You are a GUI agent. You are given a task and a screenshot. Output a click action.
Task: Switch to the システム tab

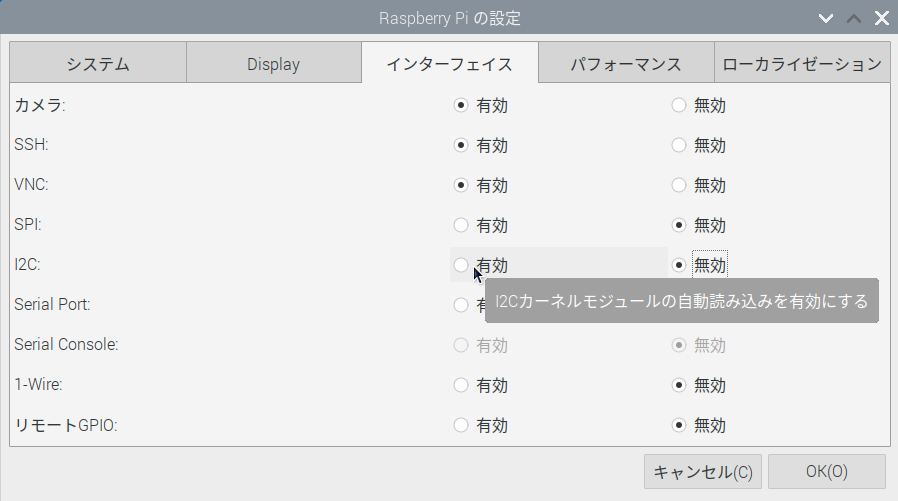[x=98, y=63]
